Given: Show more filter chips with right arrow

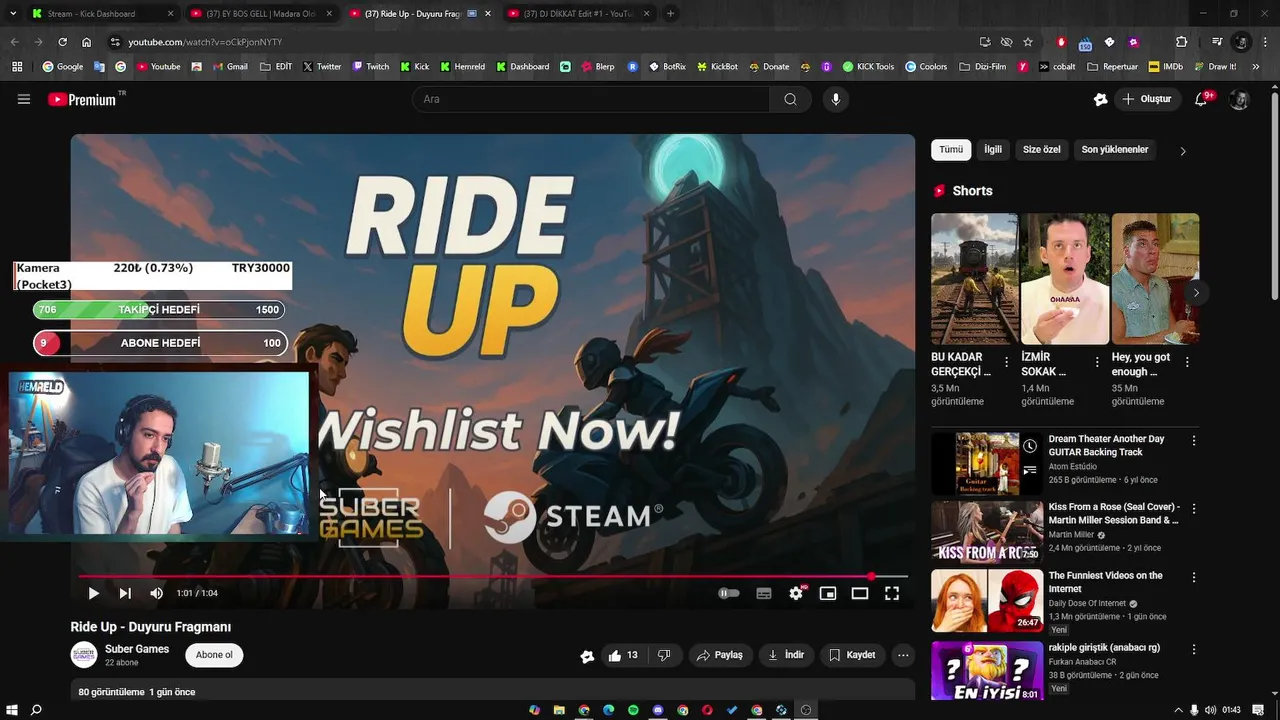Looking at the screenshot, I should tap(1183, 151).
